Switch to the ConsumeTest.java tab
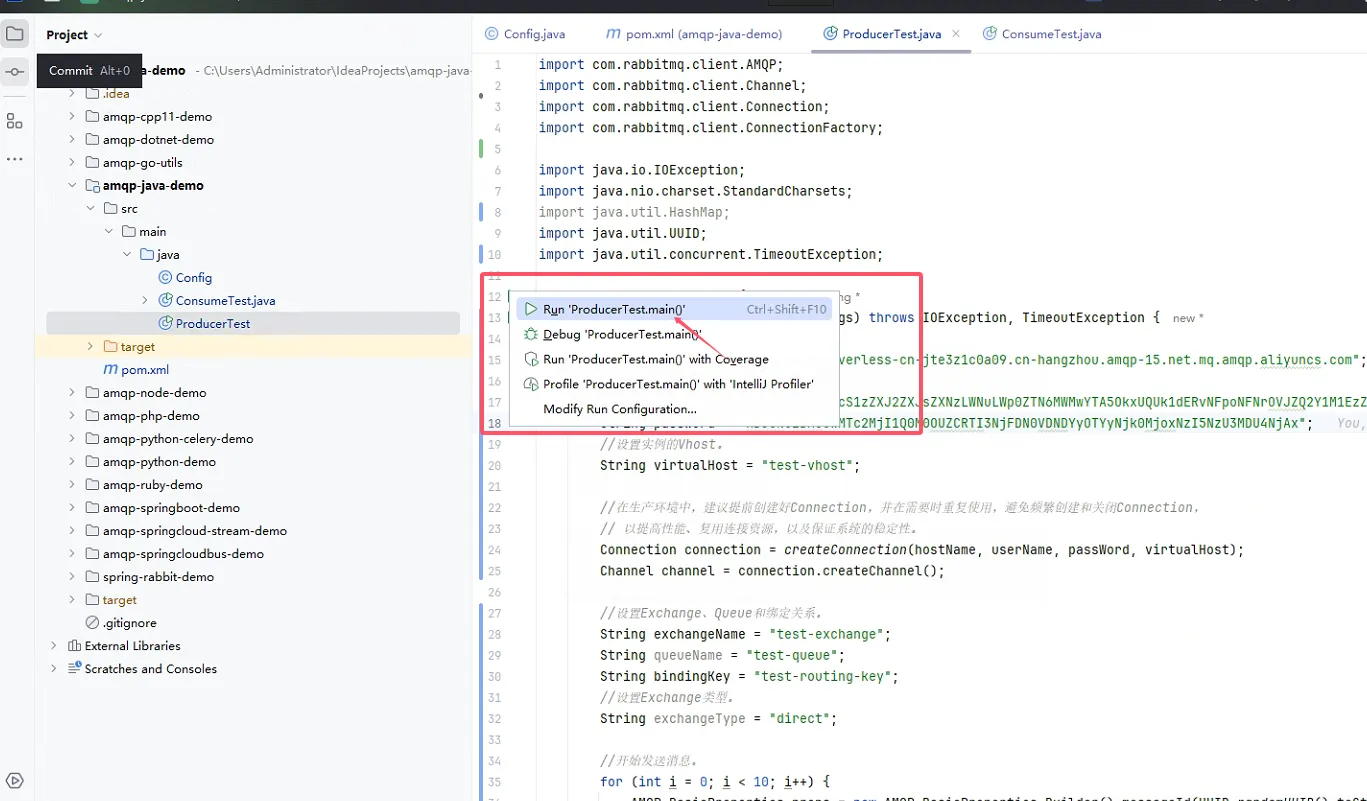Viewport: 1367px width, 801px height. [x=1042, y=34]
